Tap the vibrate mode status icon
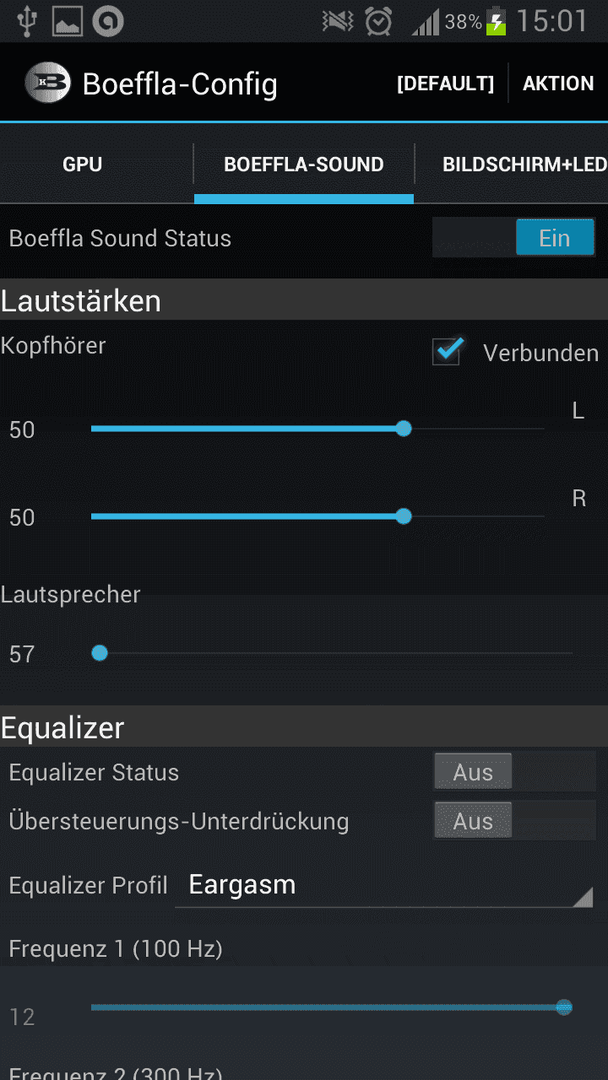Screen dimensions: 608x1080 [x=338, y=22]
